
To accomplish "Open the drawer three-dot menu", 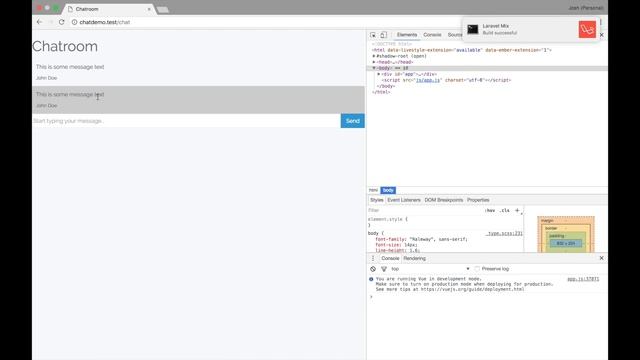I will tap(373, 258).
